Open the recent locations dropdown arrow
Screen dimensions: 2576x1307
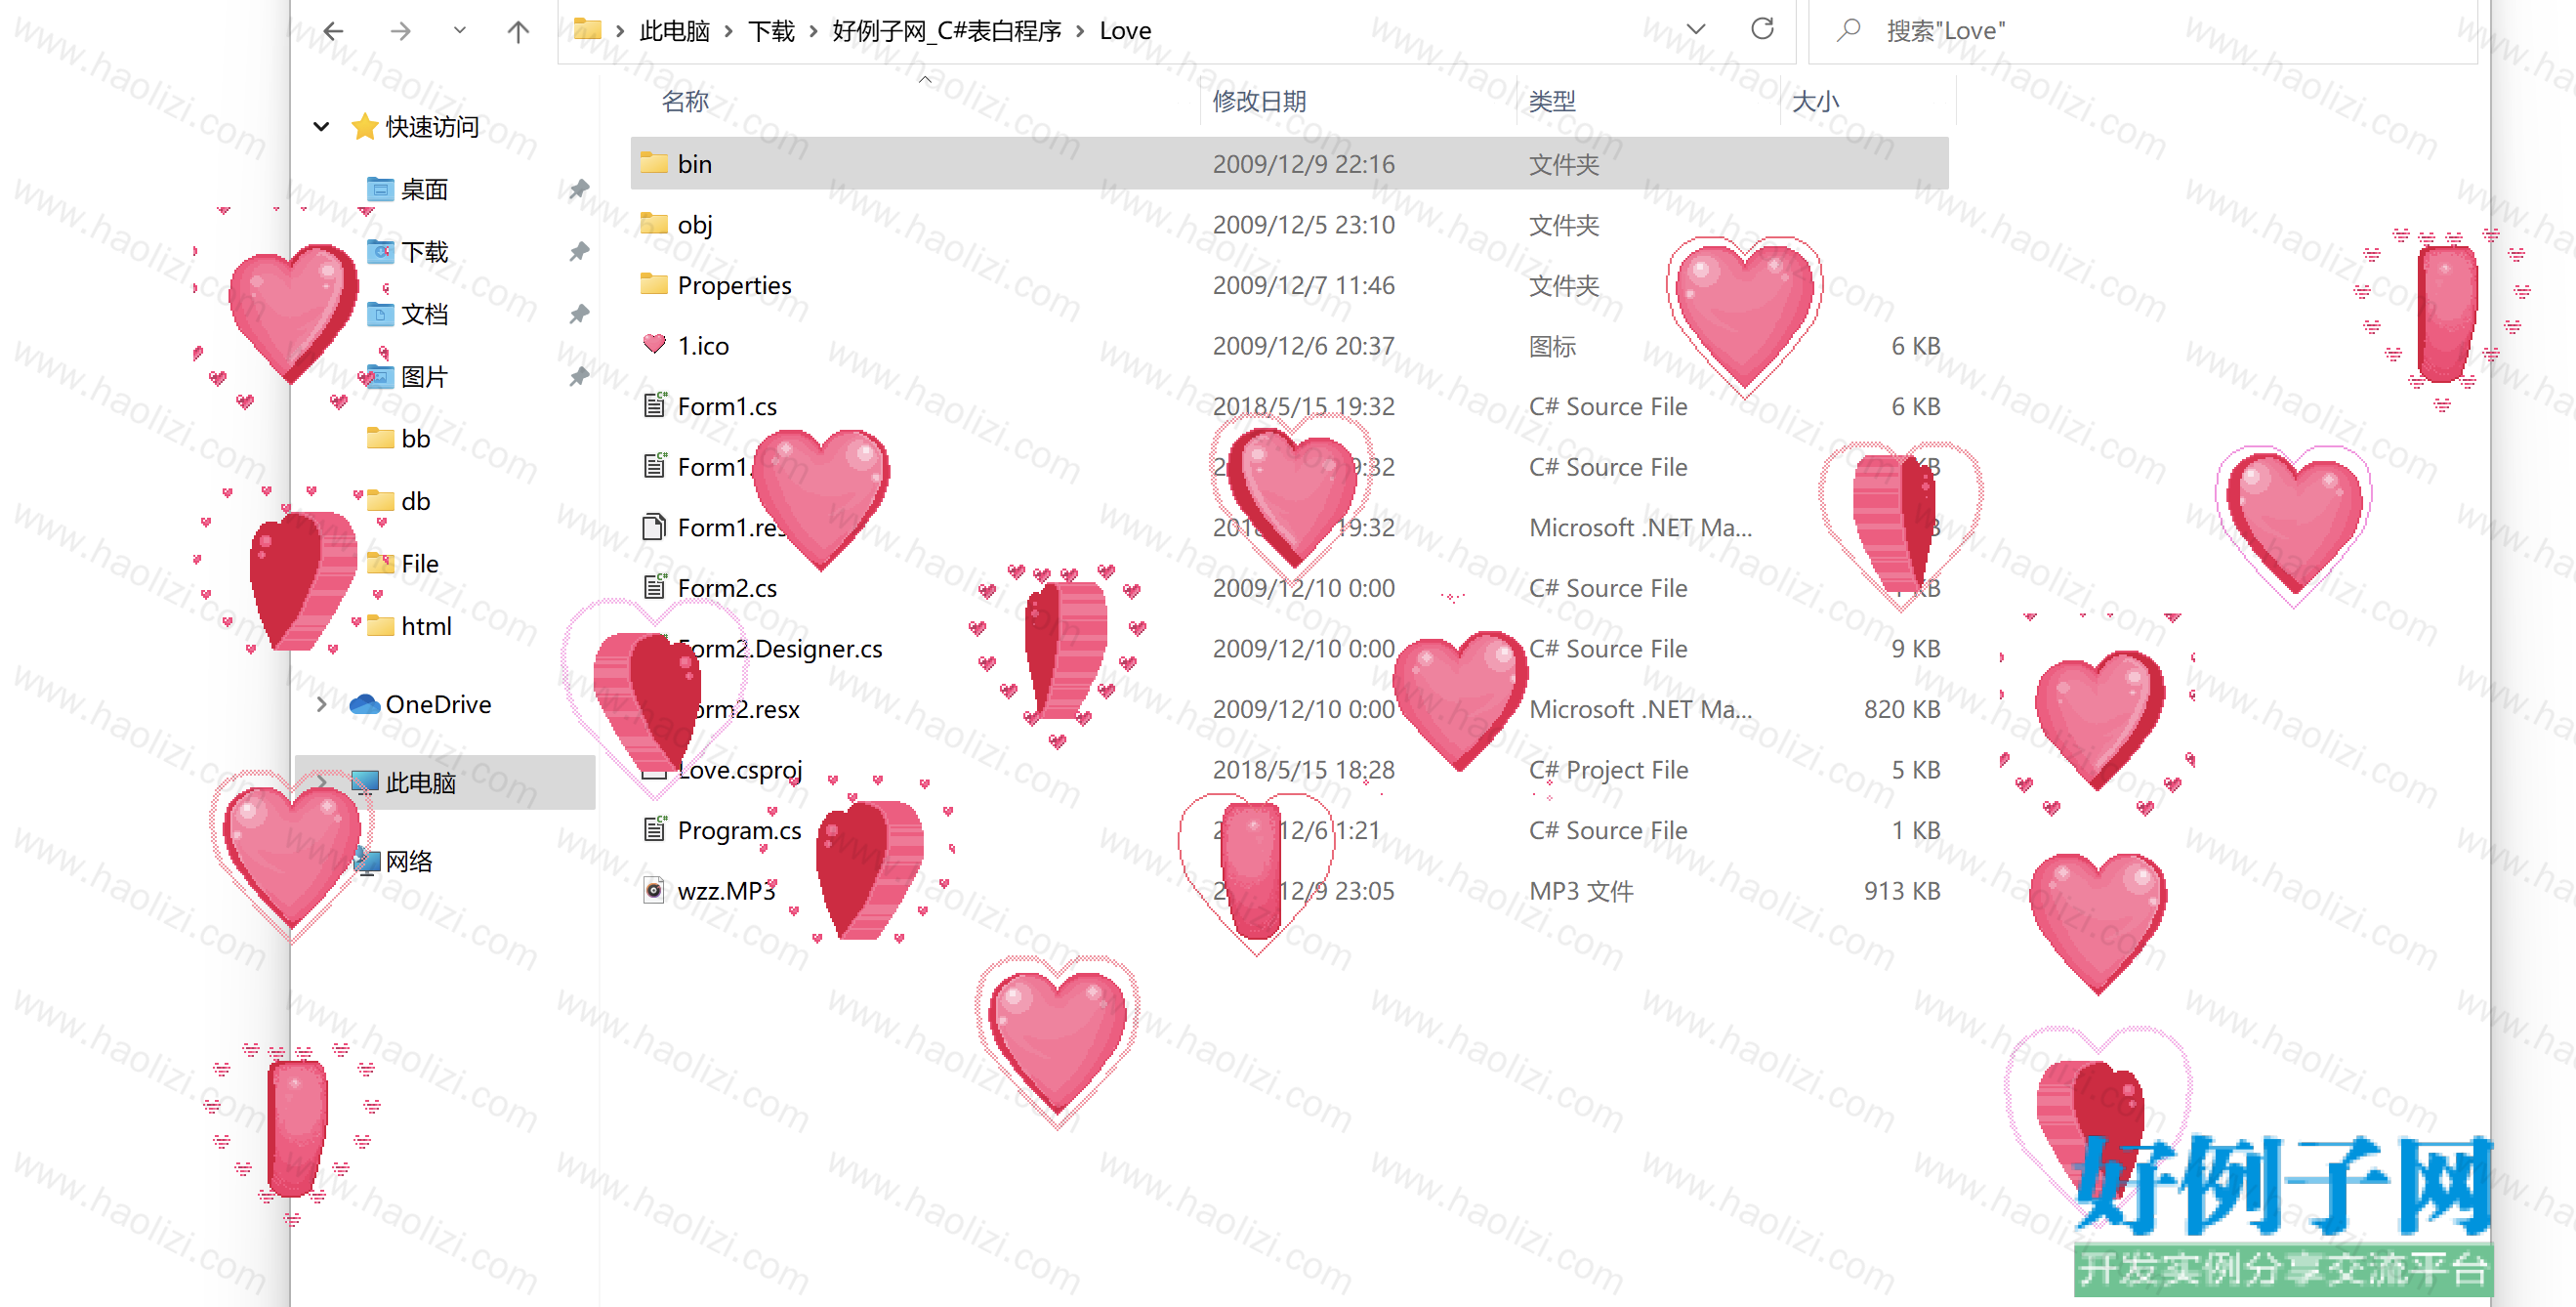[x=459, y=31]
